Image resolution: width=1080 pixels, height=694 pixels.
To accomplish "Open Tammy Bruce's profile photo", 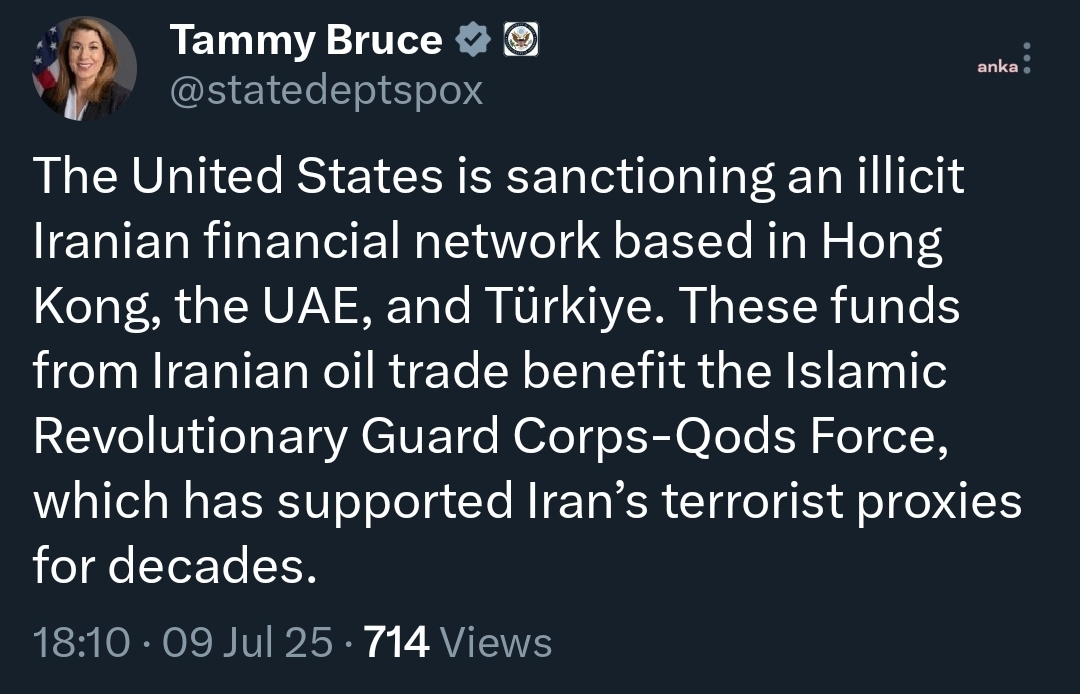I will tap(84, 69).
